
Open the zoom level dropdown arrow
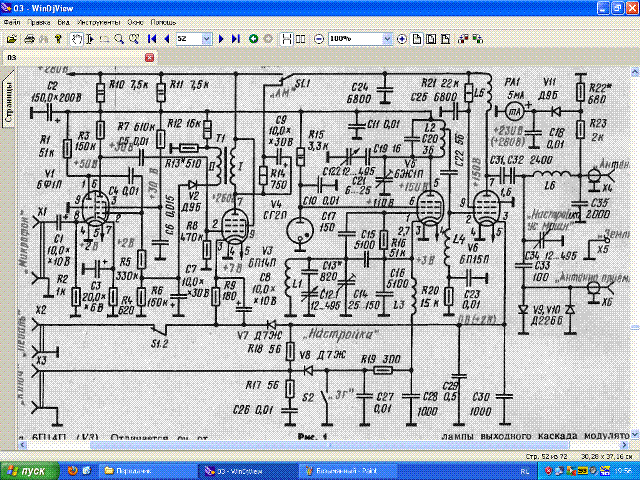pyautogui.click(x=387, y=39)
